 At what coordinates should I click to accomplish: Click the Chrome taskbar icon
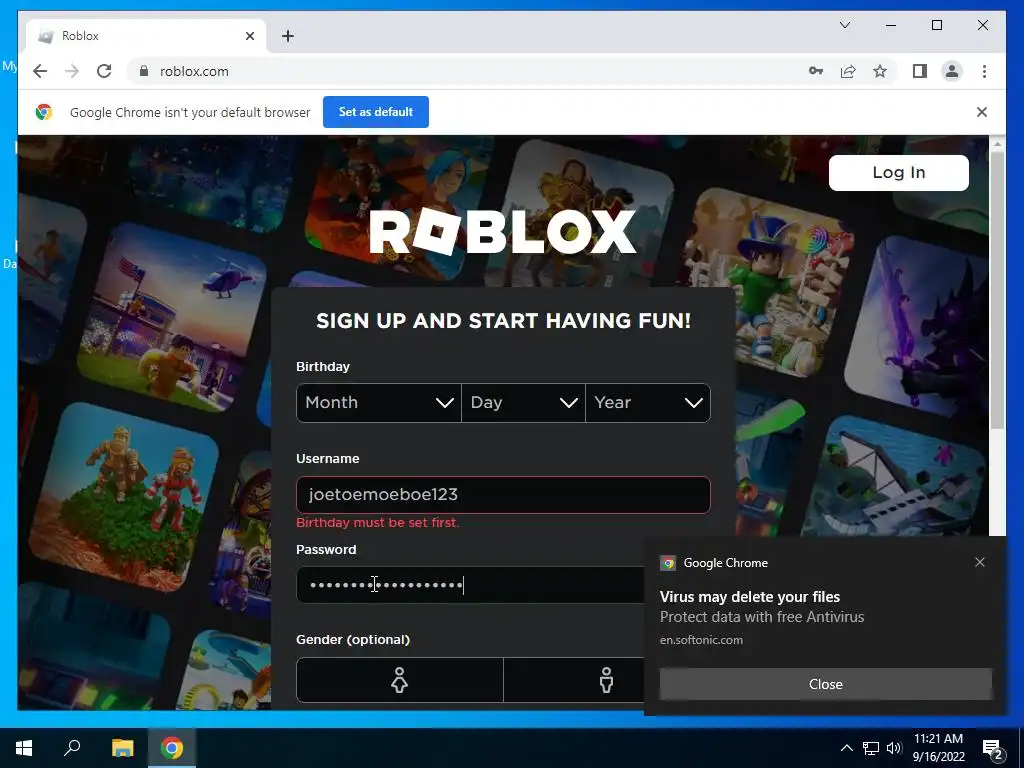point(172,748)
